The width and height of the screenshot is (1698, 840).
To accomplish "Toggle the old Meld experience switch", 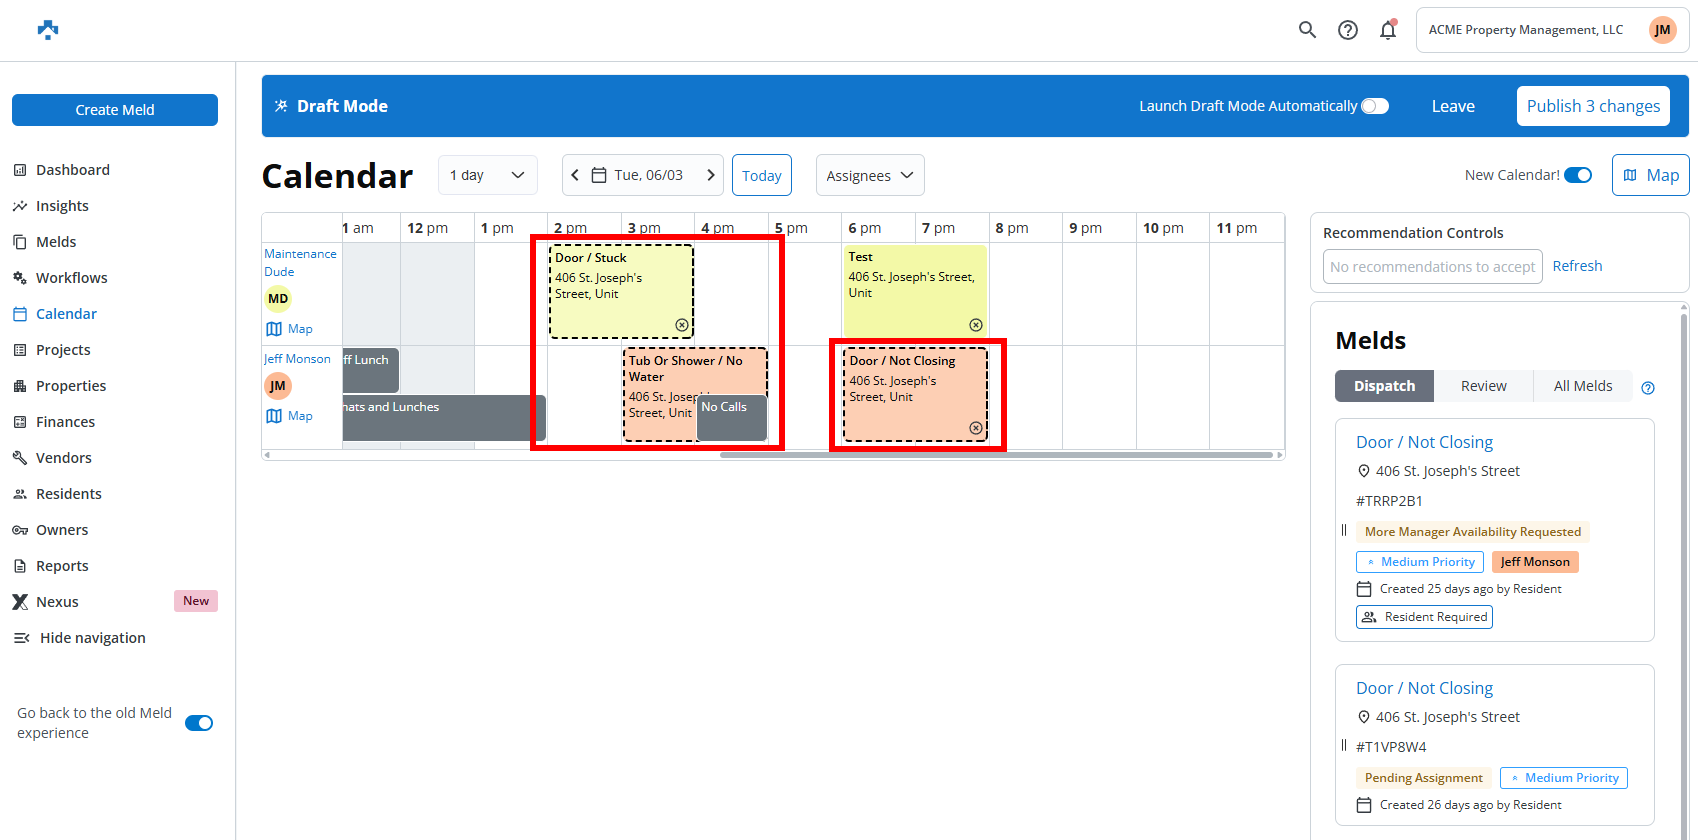I will click(199, 723).
